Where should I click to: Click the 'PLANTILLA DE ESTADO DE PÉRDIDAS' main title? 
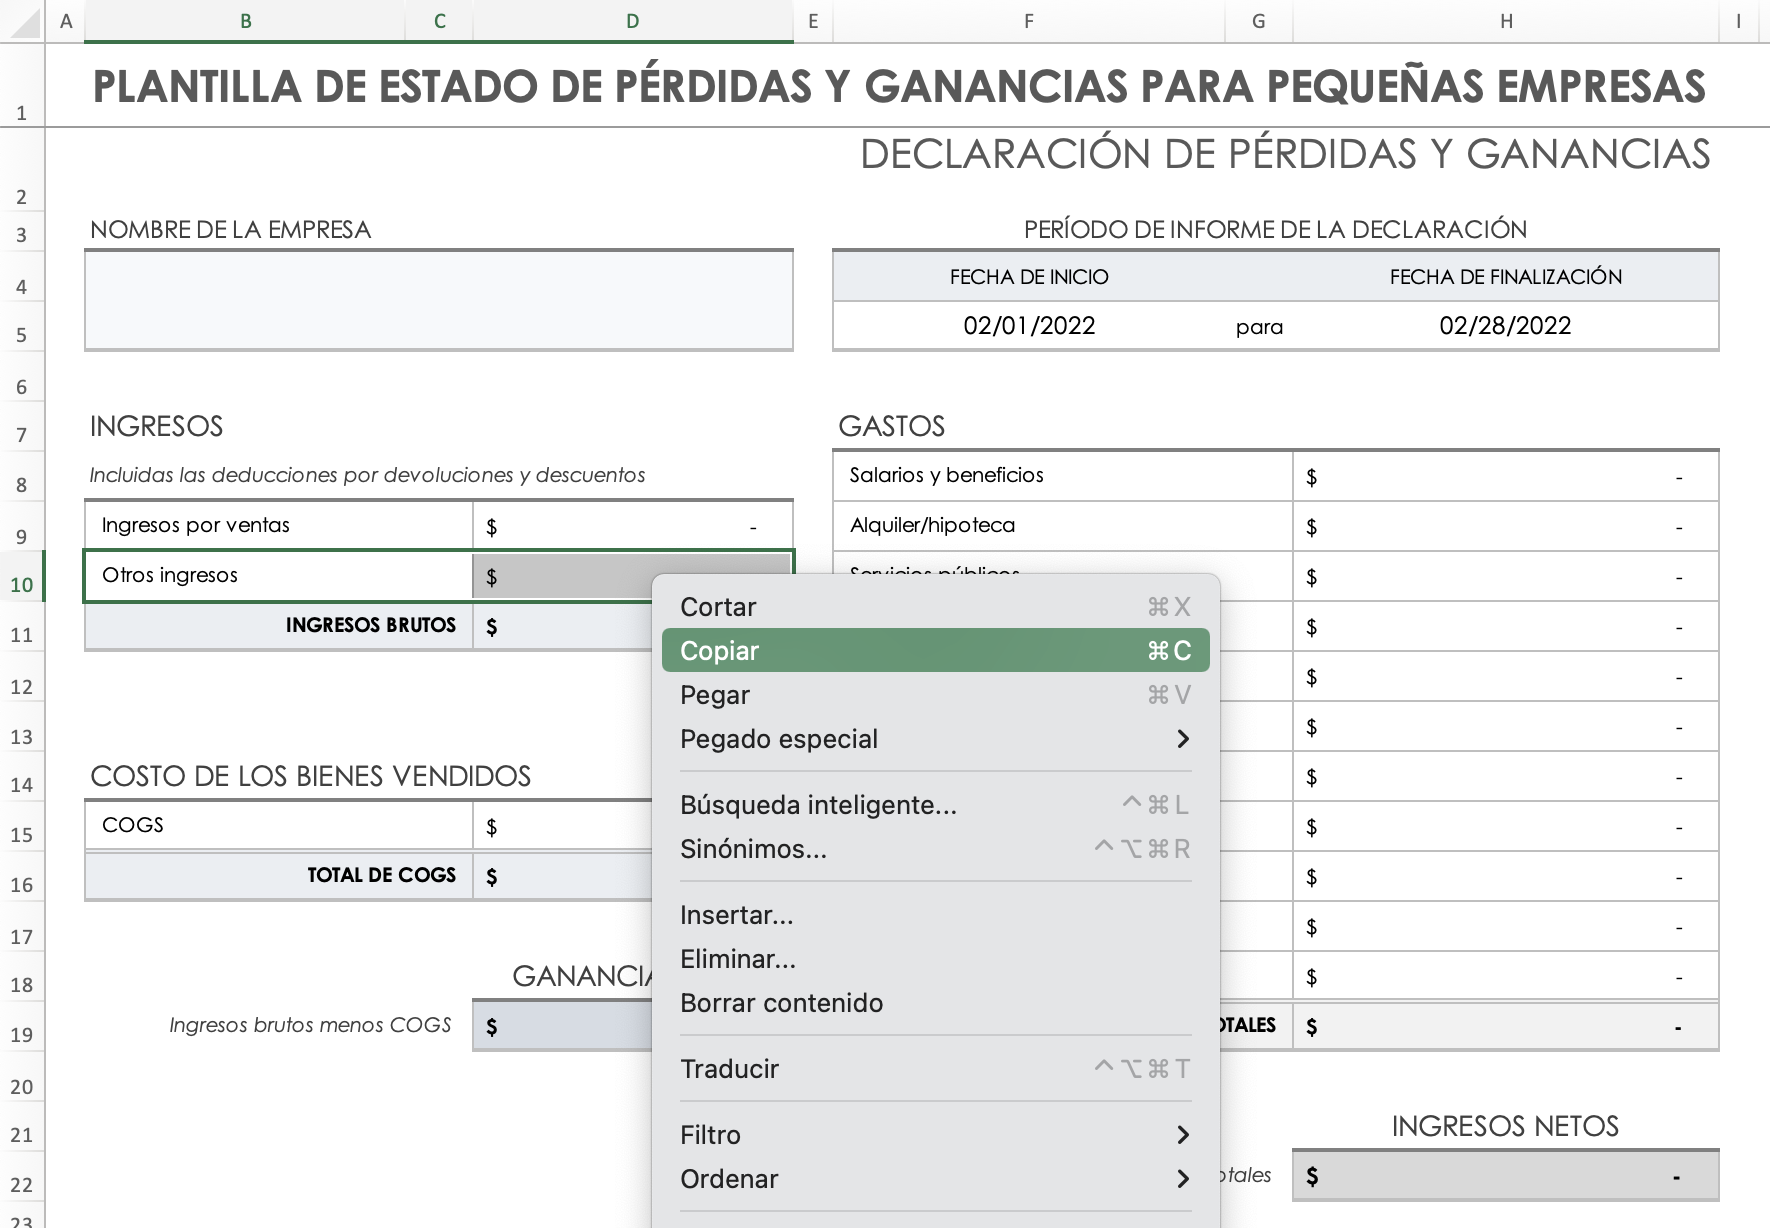click(899, 86)
